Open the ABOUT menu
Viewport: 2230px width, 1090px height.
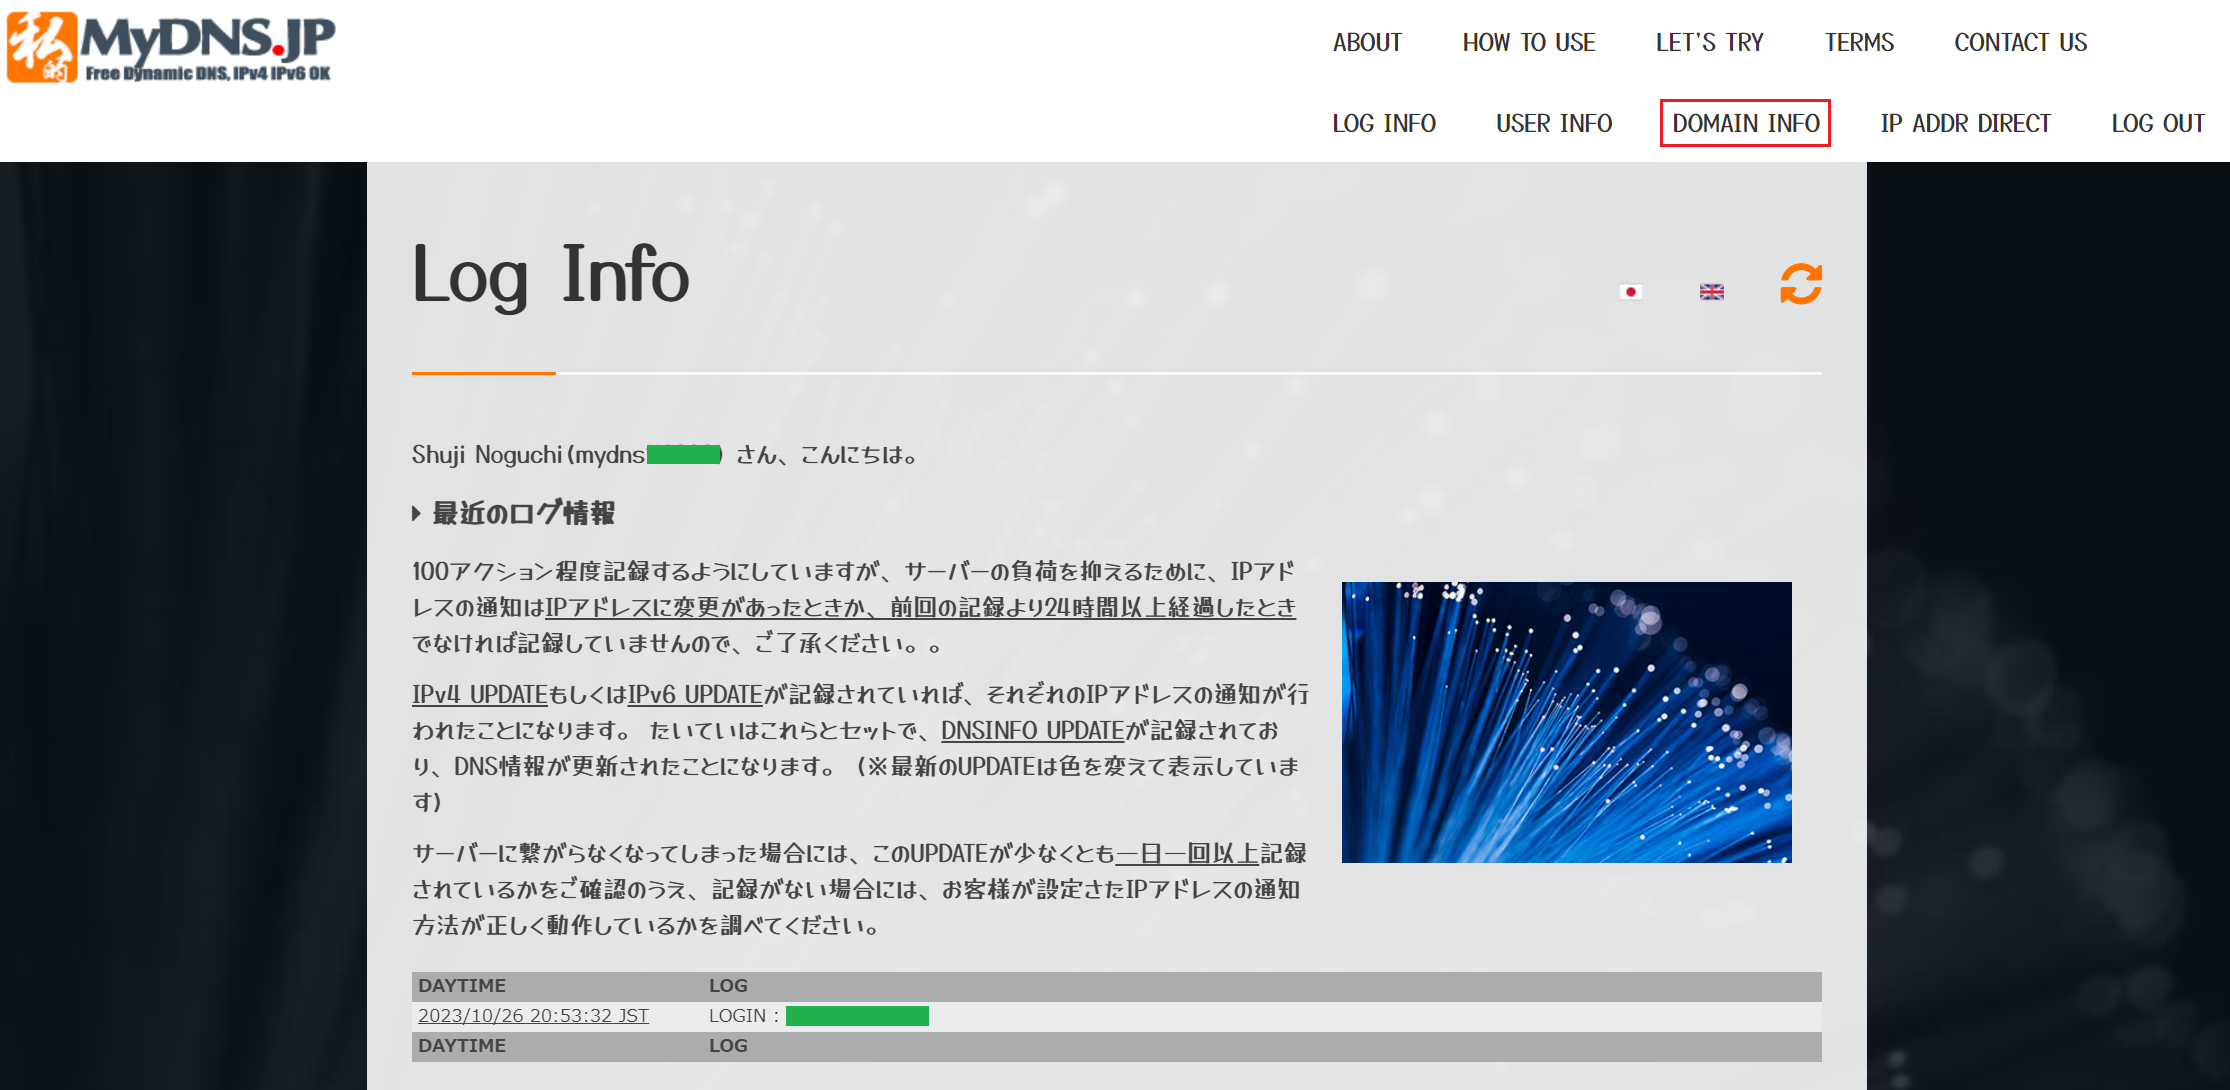point(1367,42)
